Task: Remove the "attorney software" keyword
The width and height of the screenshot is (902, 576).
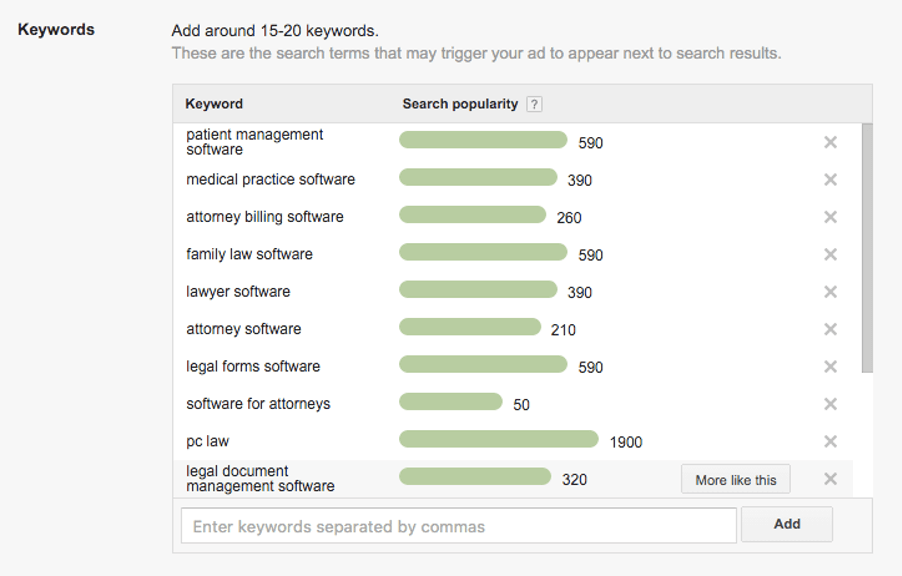Action: tap(830, 329)
